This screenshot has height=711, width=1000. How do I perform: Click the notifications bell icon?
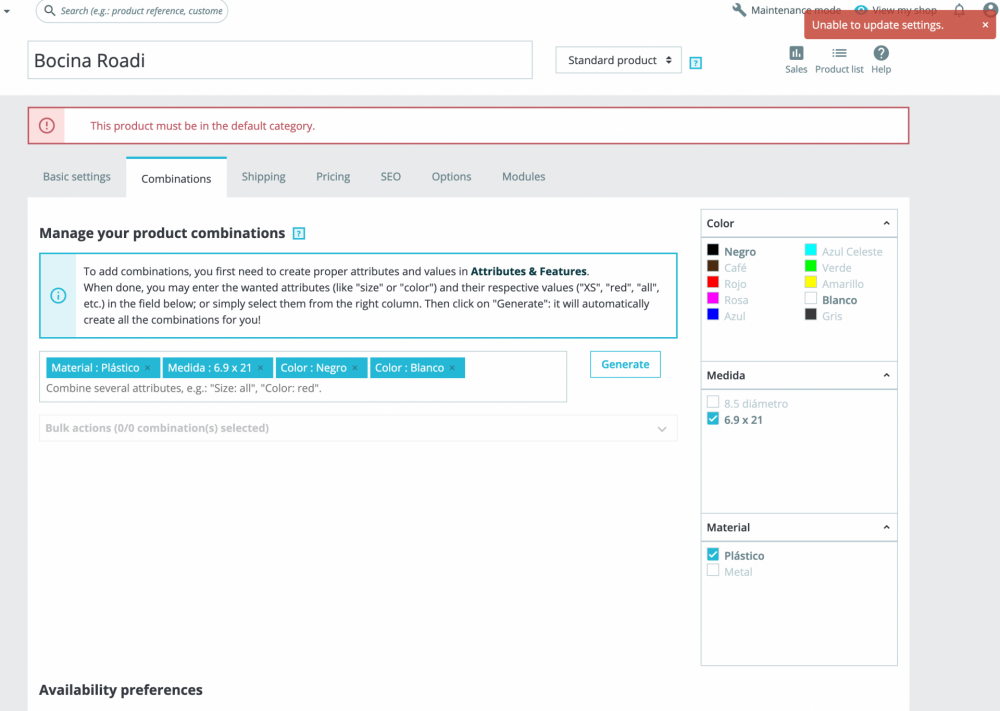(959, 10)
